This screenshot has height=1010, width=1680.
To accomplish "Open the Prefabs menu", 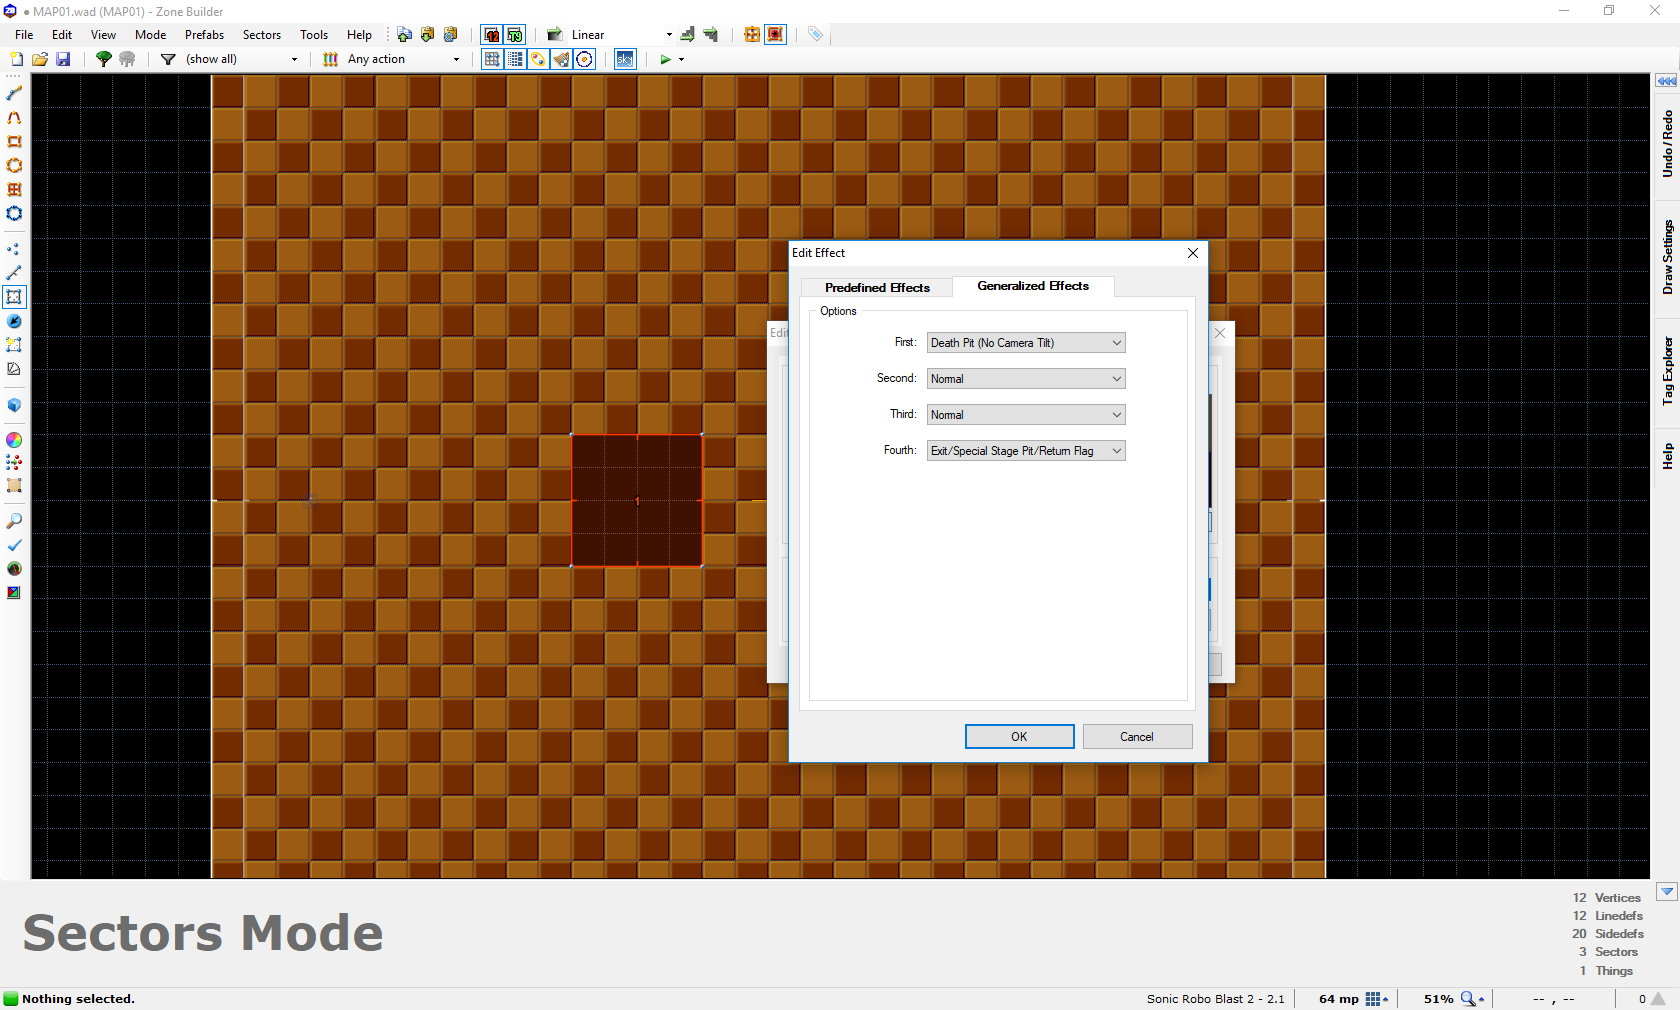I will (x=204, y=35).
